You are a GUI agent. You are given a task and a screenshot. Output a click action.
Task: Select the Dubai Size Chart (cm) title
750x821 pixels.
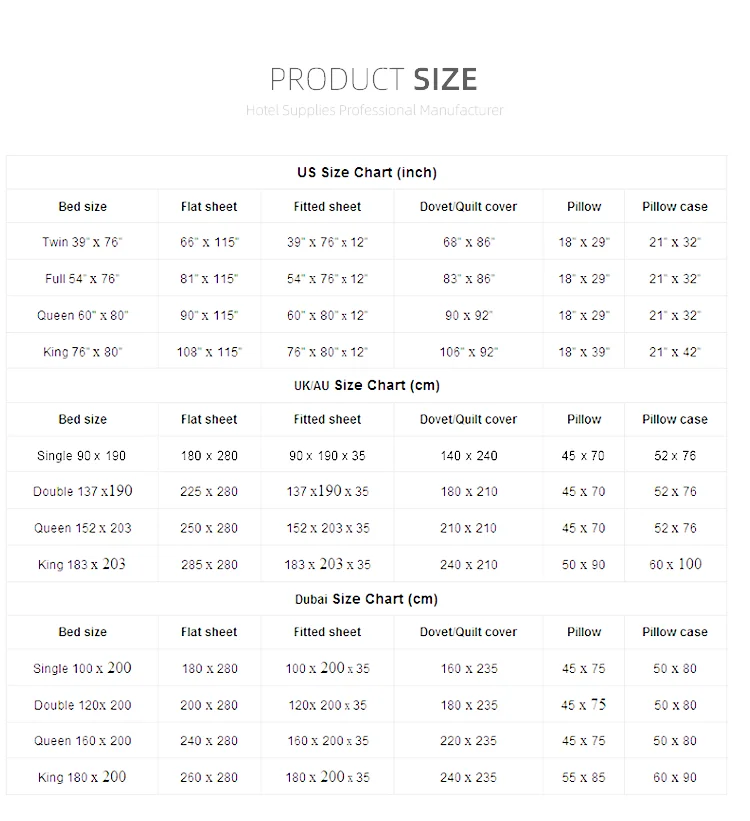pos(366,599)
